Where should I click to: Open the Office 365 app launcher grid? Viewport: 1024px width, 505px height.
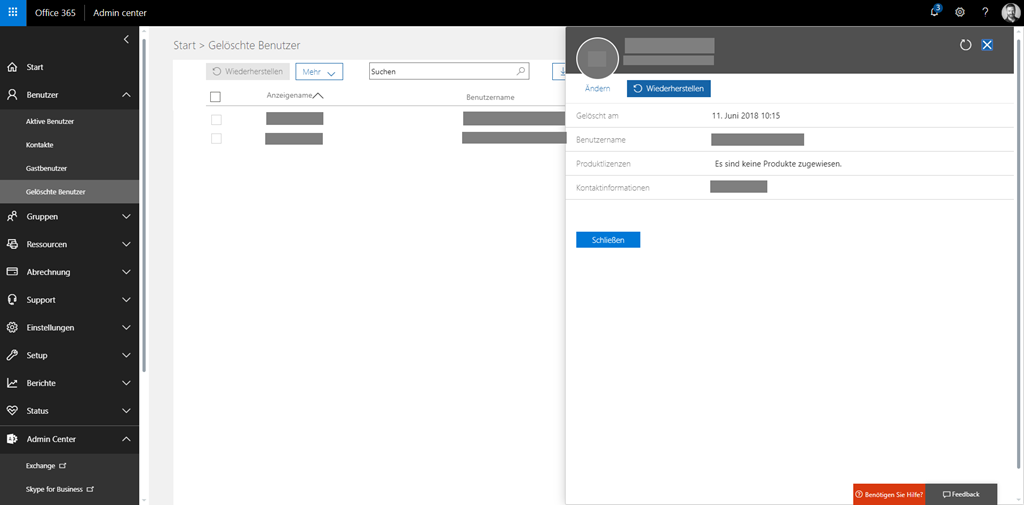(x=12, y=12)
